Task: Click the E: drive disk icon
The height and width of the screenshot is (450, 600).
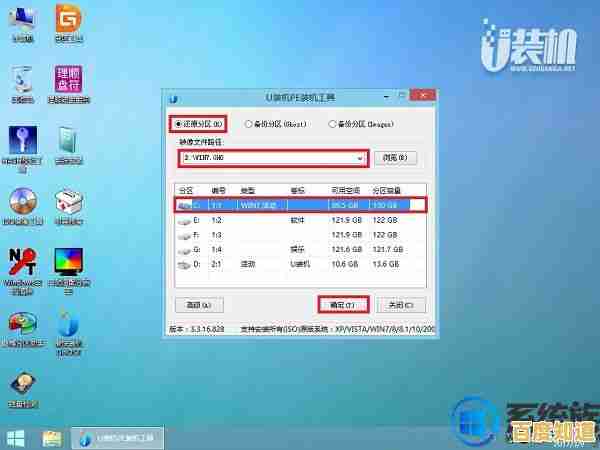Action: (x=184, y=221)
